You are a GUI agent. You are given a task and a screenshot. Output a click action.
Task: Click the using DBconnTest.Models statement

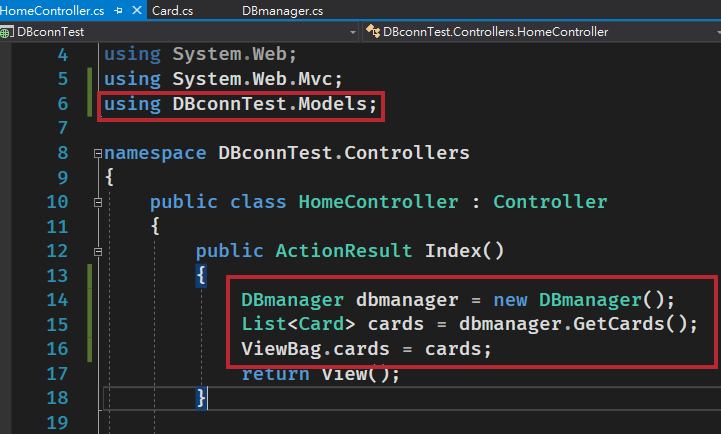(x=240, y=104)
